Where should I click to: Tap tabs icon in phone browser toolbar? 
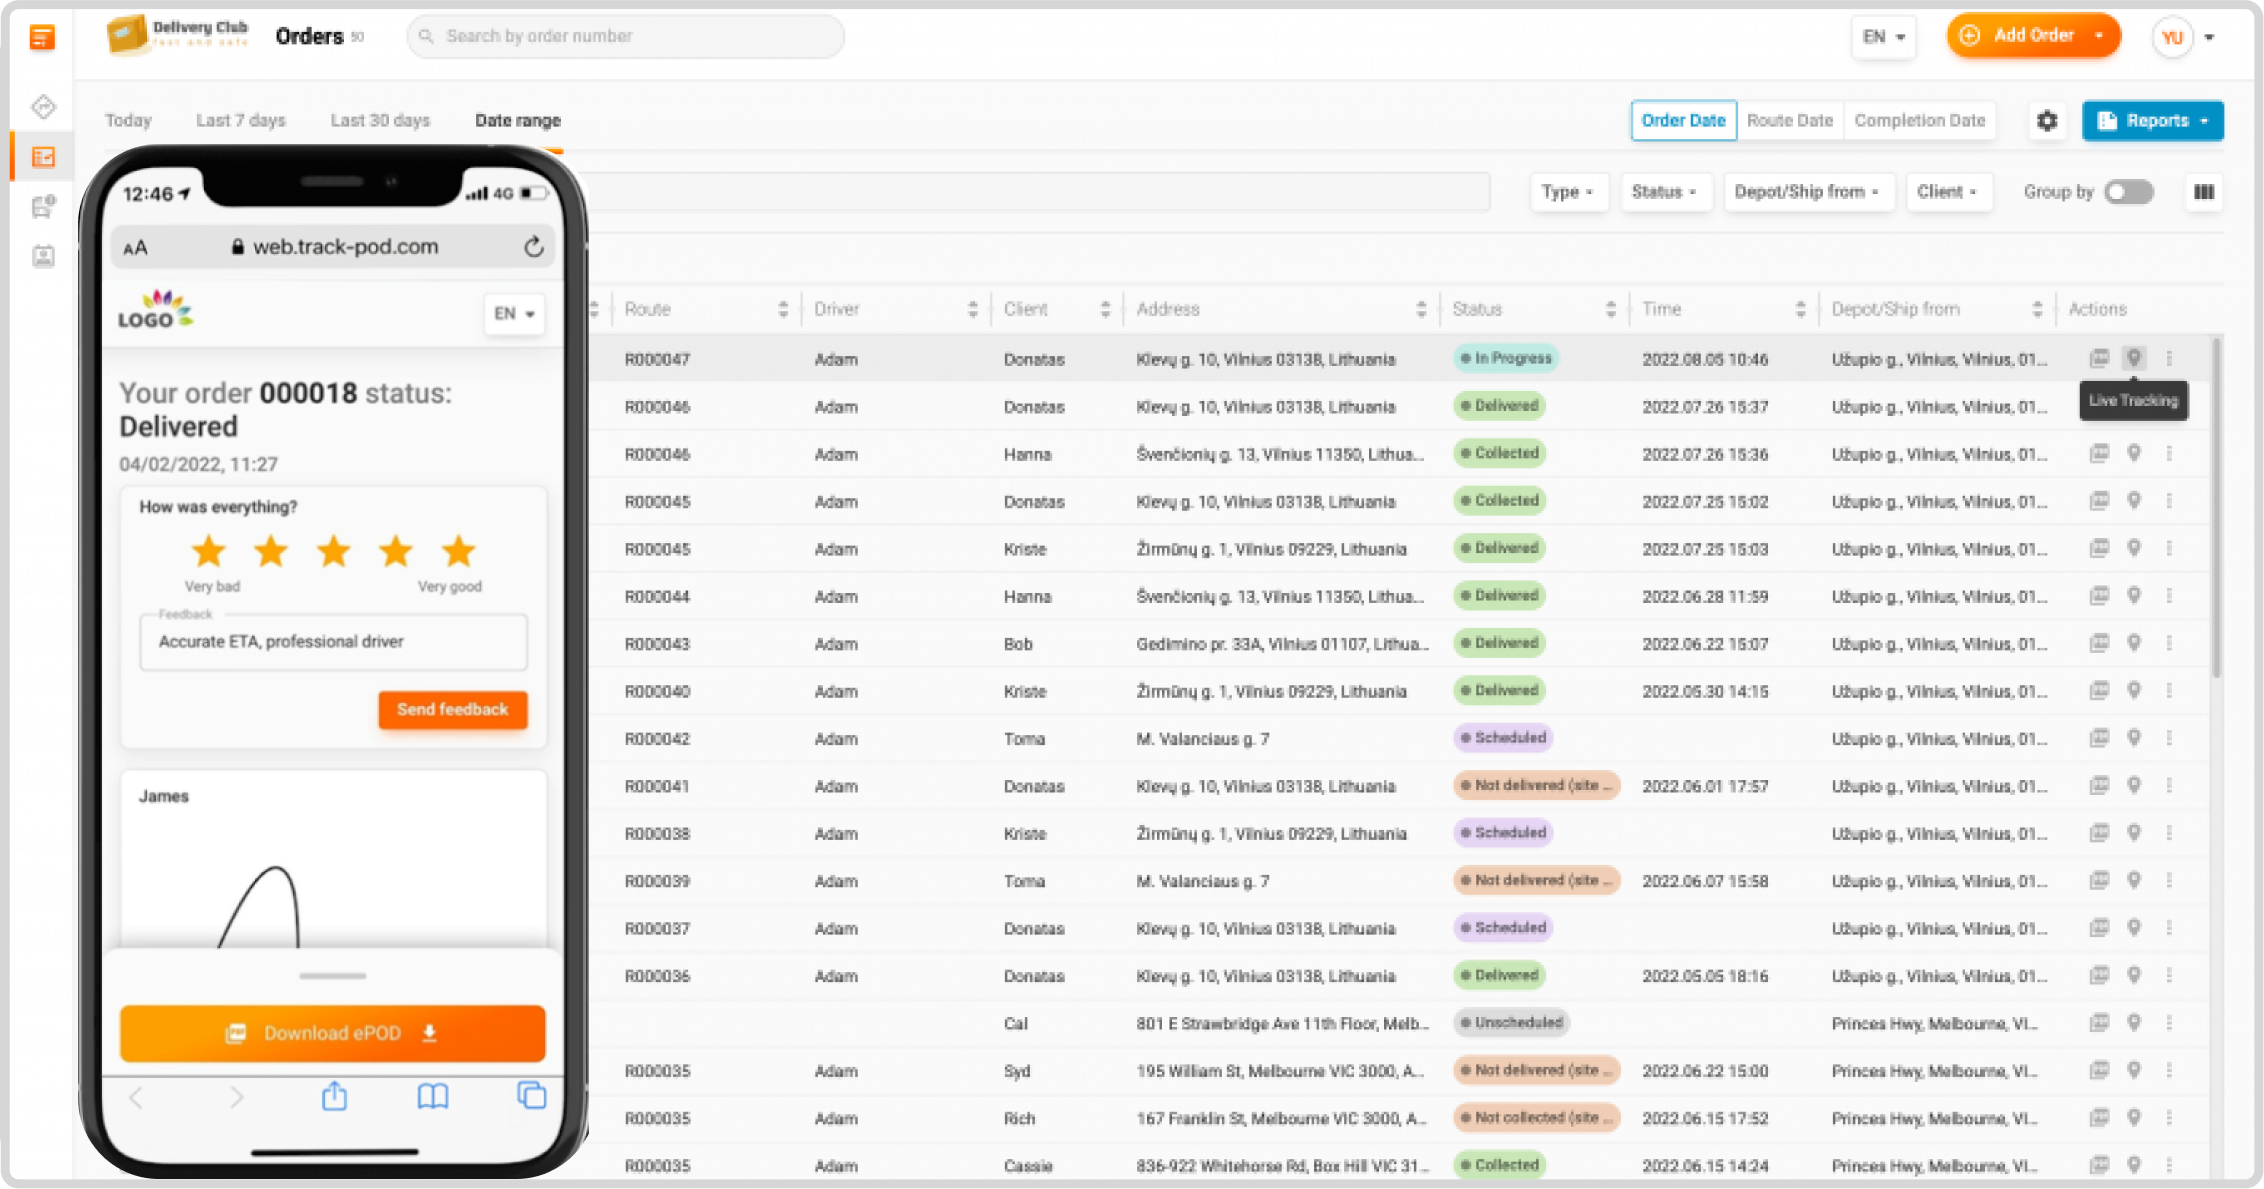(x=532, y=1096)
